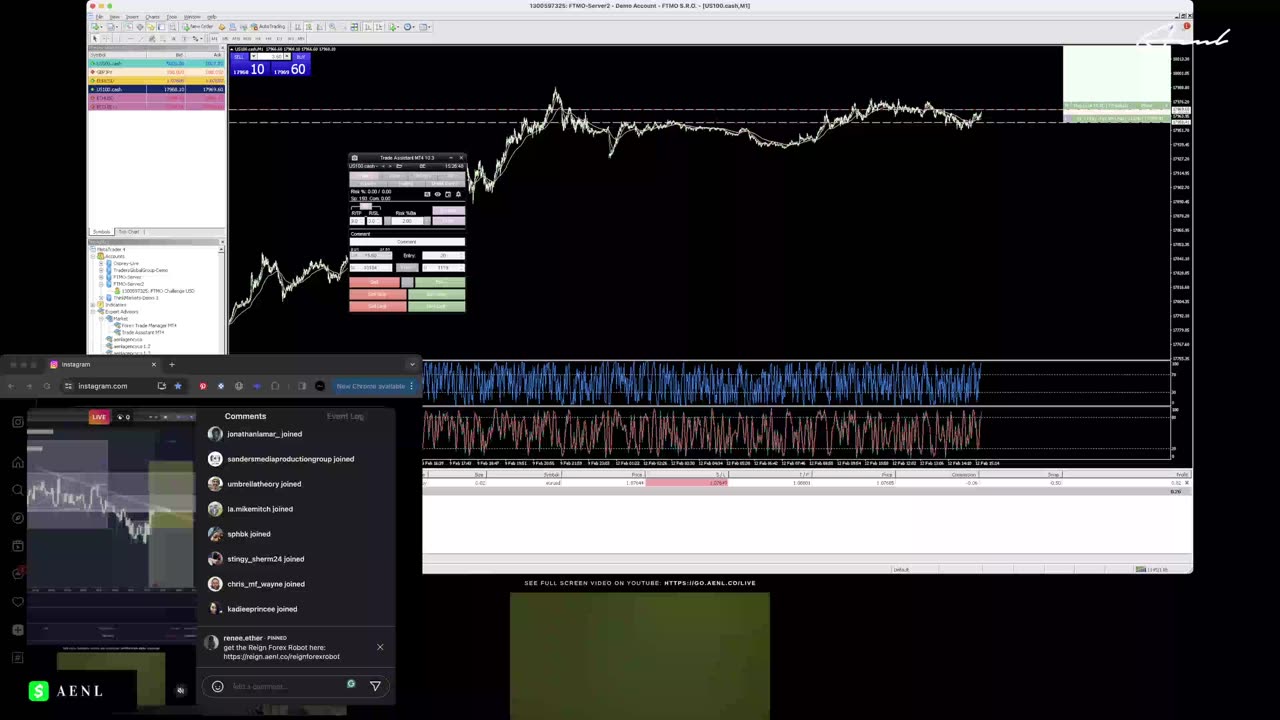Open the Insert menu in MetaTrader
This screenshot has height=720, width=1280.
pyautogui.click(x=132, y=17)
